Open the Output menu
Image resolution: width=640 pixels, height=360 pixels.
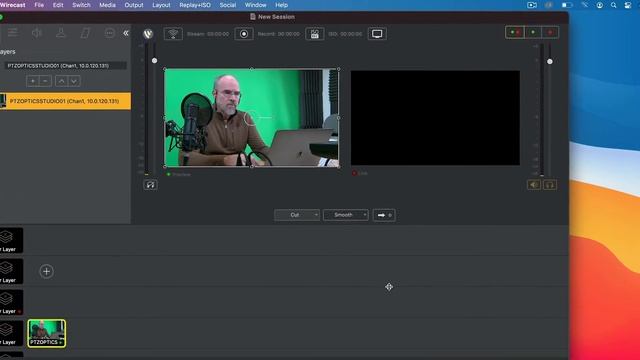[134, 5]
